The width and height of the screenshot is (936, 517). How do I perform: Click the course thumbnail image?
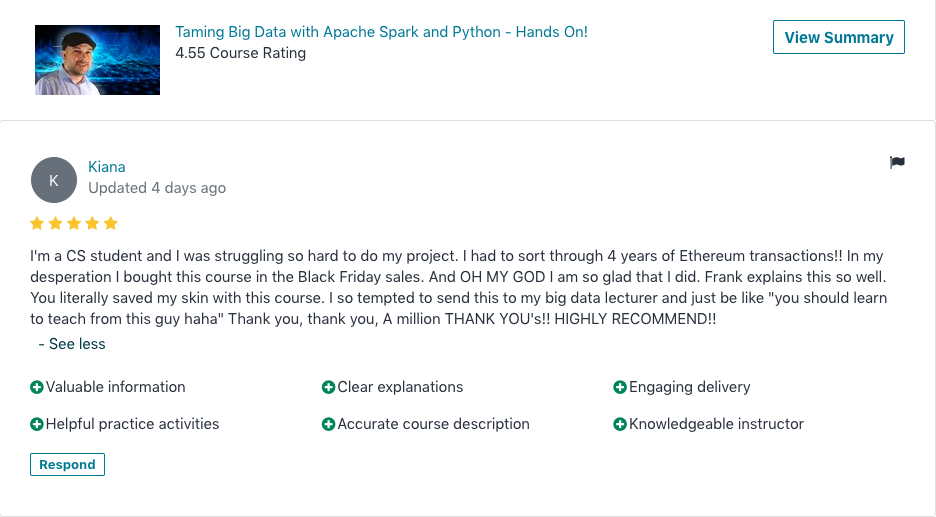click(x=97, y=60)
